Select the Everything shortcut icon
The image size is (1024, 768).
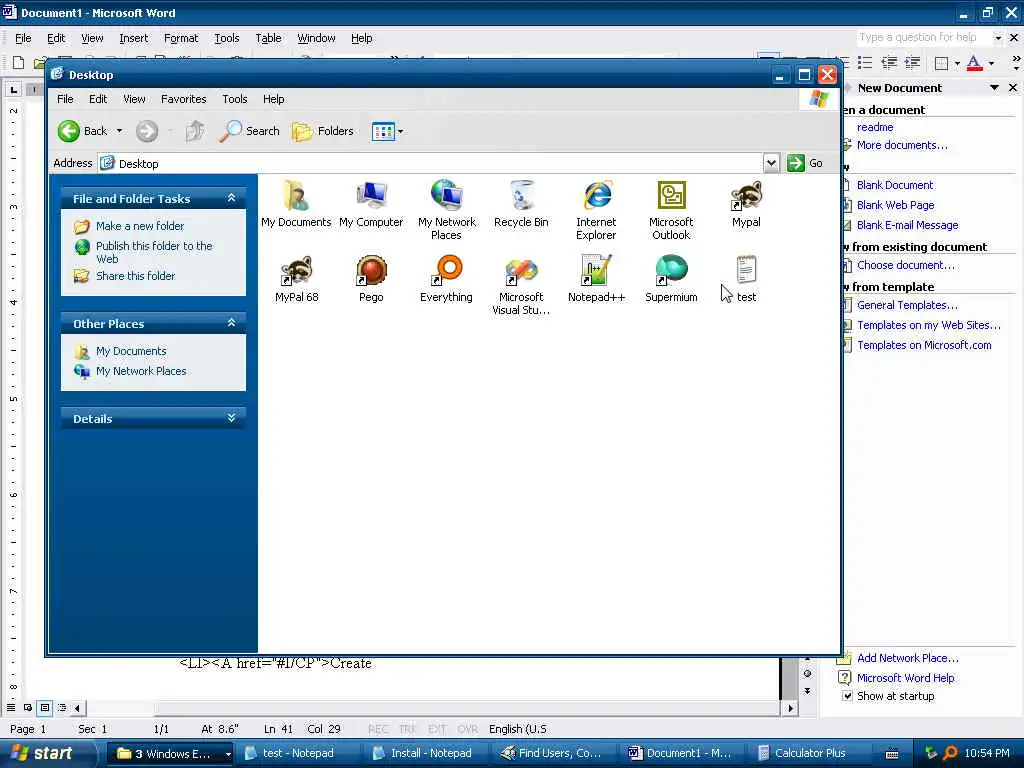(447, 280)
